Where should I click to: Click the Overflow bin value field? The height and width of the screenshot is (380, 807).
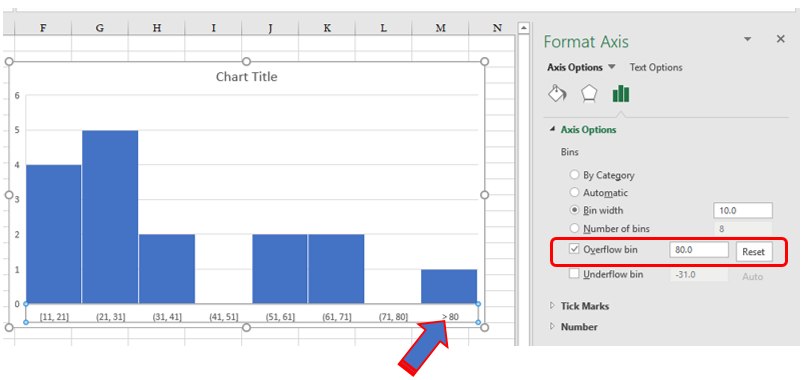(x=699, y=250)
